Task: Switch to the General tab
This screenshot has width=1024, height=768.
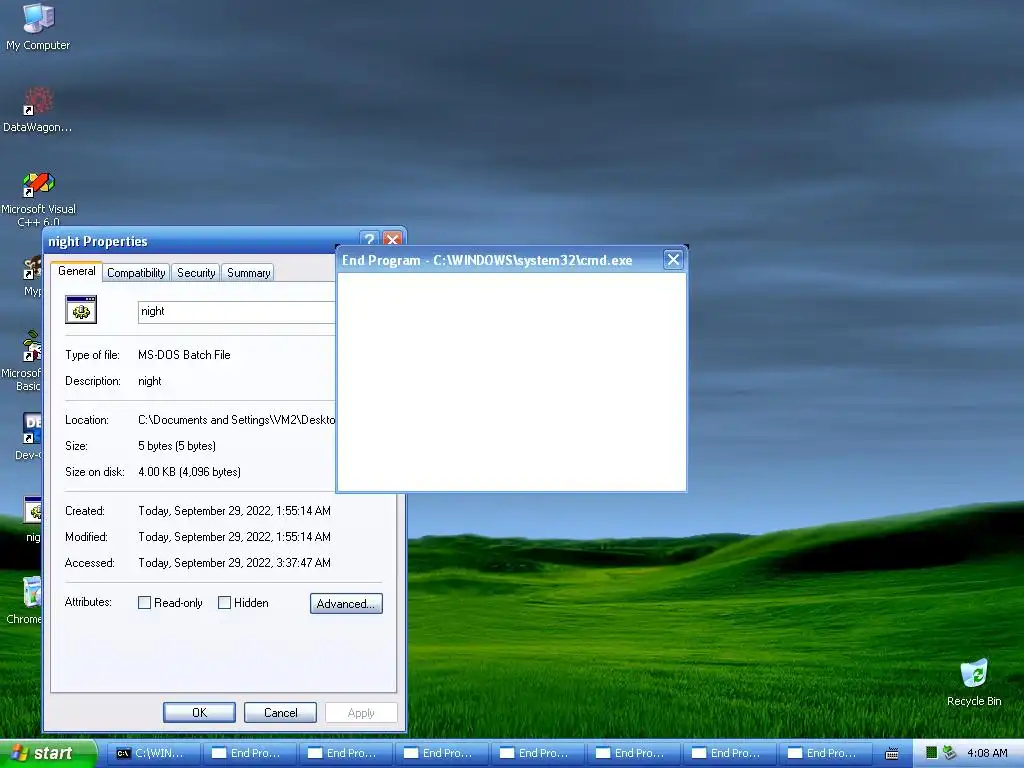Action: 76,271
